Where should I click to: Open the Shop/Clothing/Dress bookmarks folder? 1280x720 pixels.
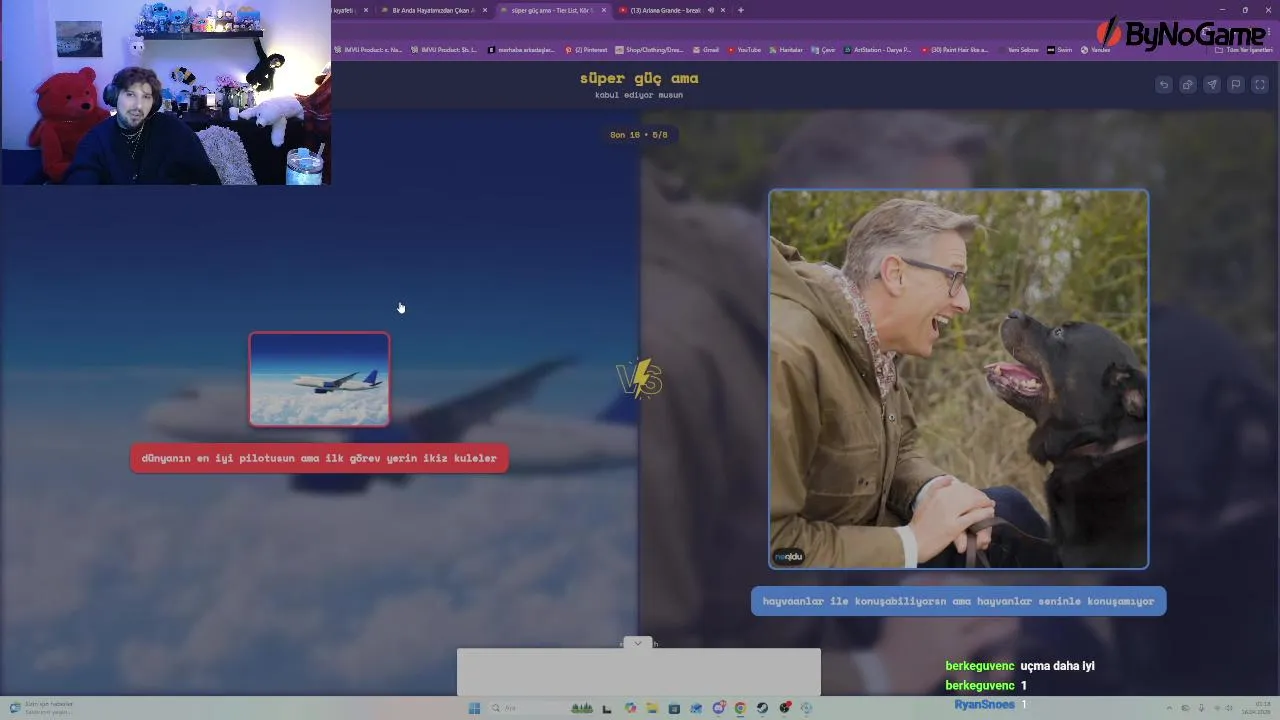pyautogui.click(x=649, y=50)
